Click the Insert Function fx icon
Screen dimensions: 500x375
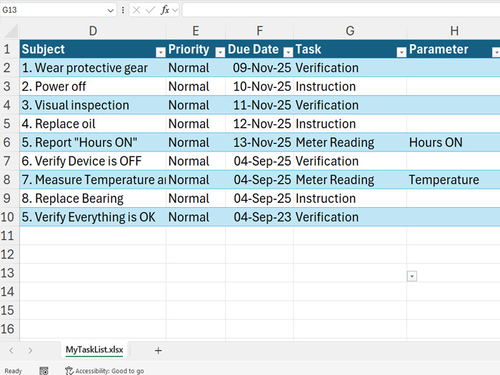165,10
